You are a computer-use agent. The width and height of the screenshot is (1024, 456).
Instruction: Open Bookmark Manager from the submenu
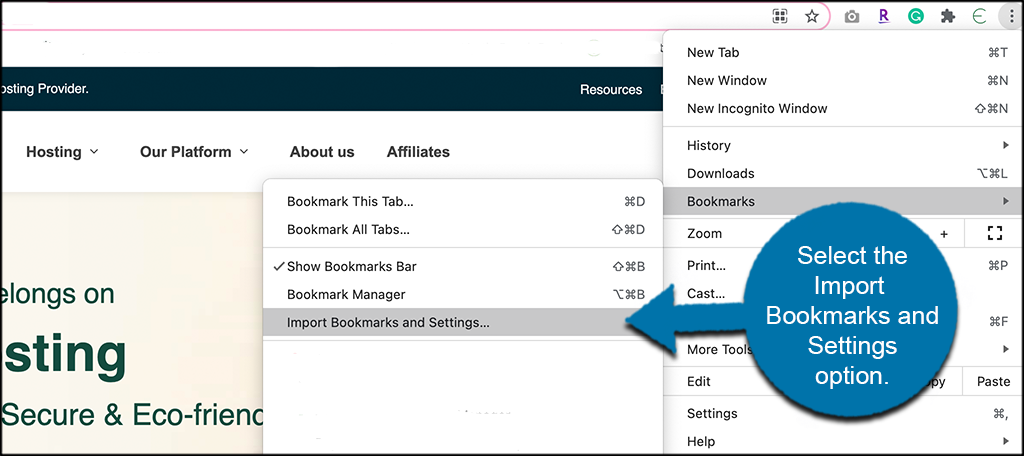tap(346, 295)
